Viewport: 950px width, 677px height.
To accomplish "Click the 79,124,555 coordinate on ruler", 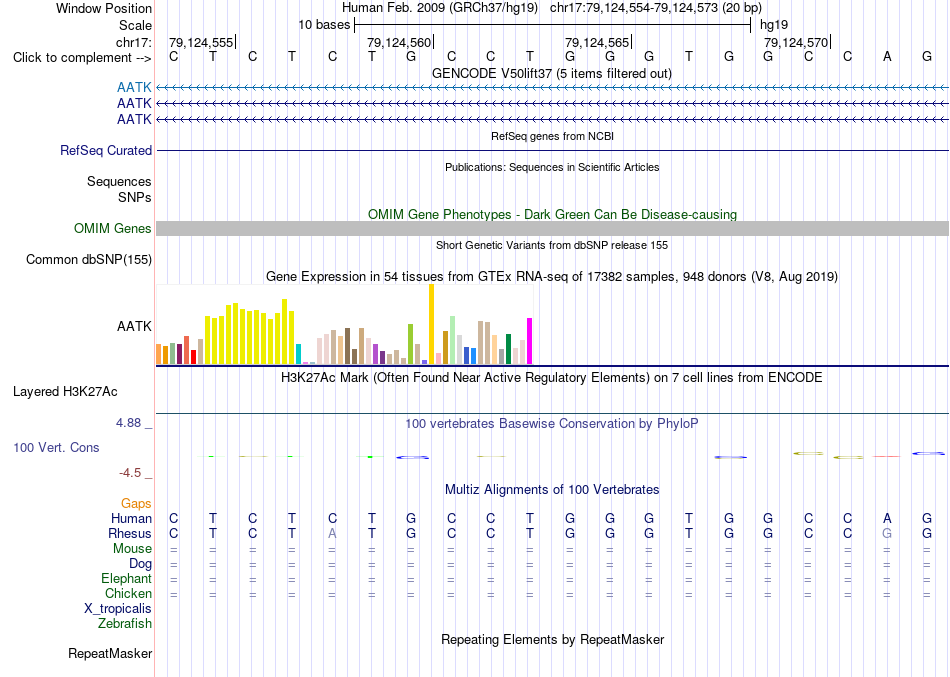I will (x=201, y=42).
